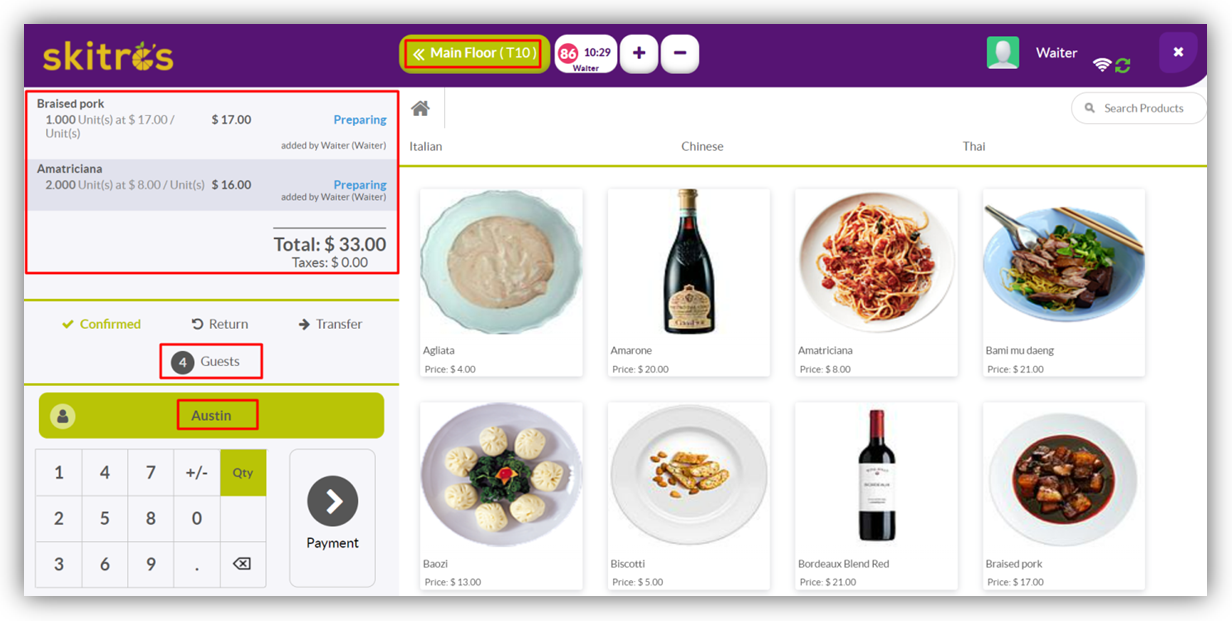Go back to Main Floor (T10)
This screenshot has height=621, width=1232.
click(x=475, y=53)
